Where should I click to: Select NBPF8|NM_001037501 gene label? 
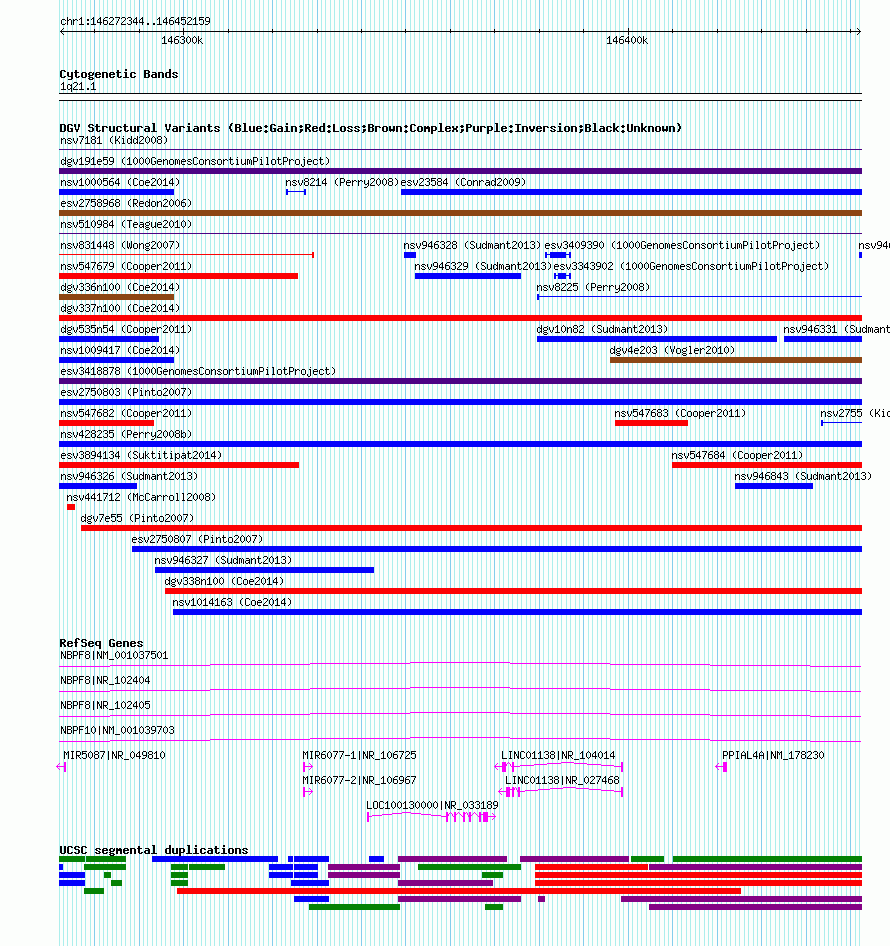point(114,655)
